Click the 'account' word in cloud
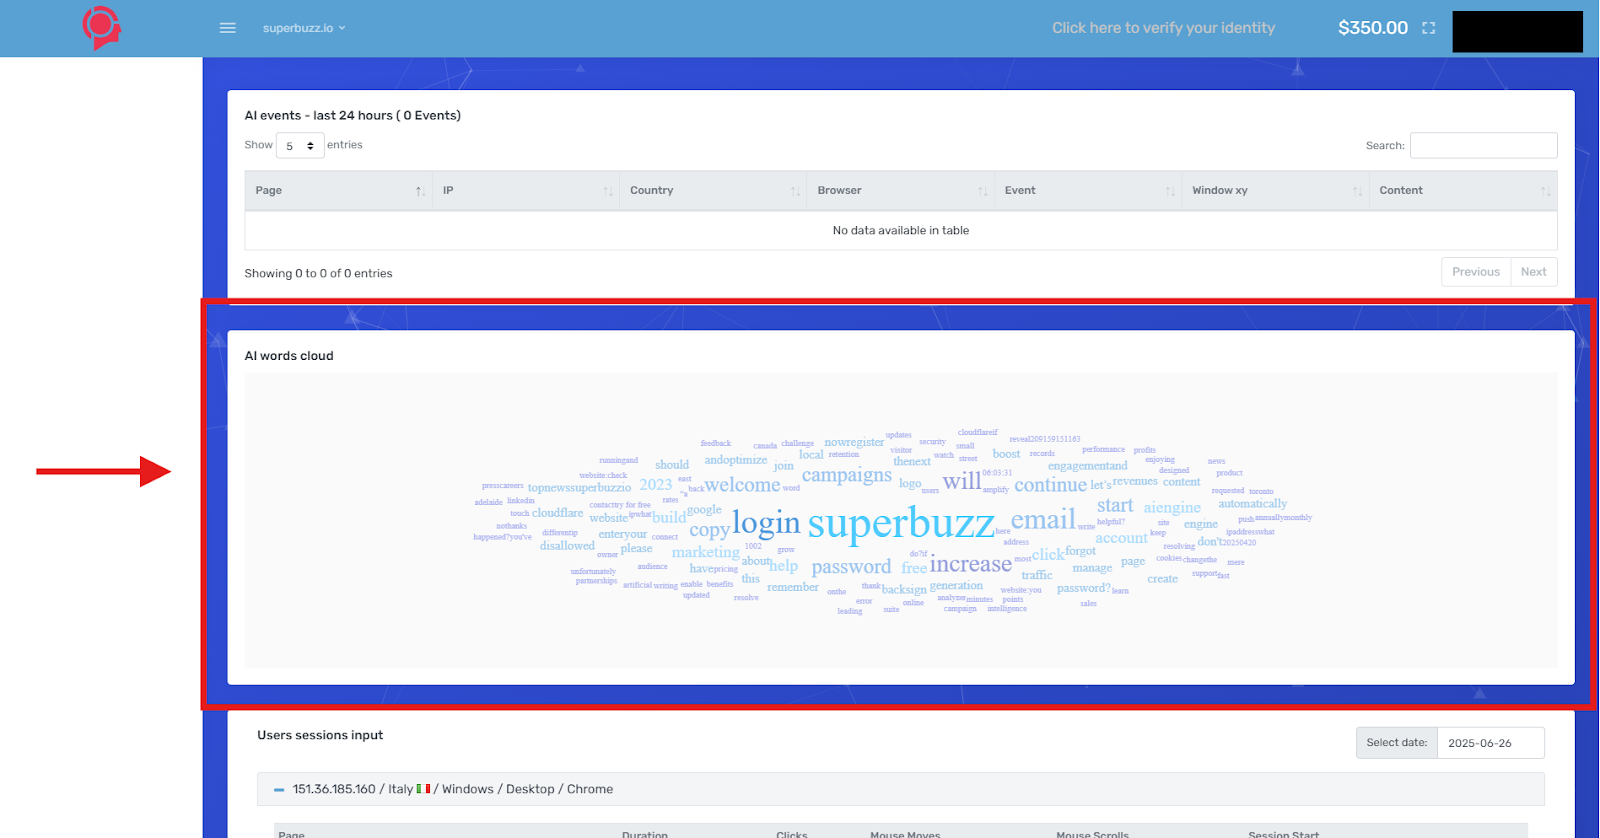 1121,538
